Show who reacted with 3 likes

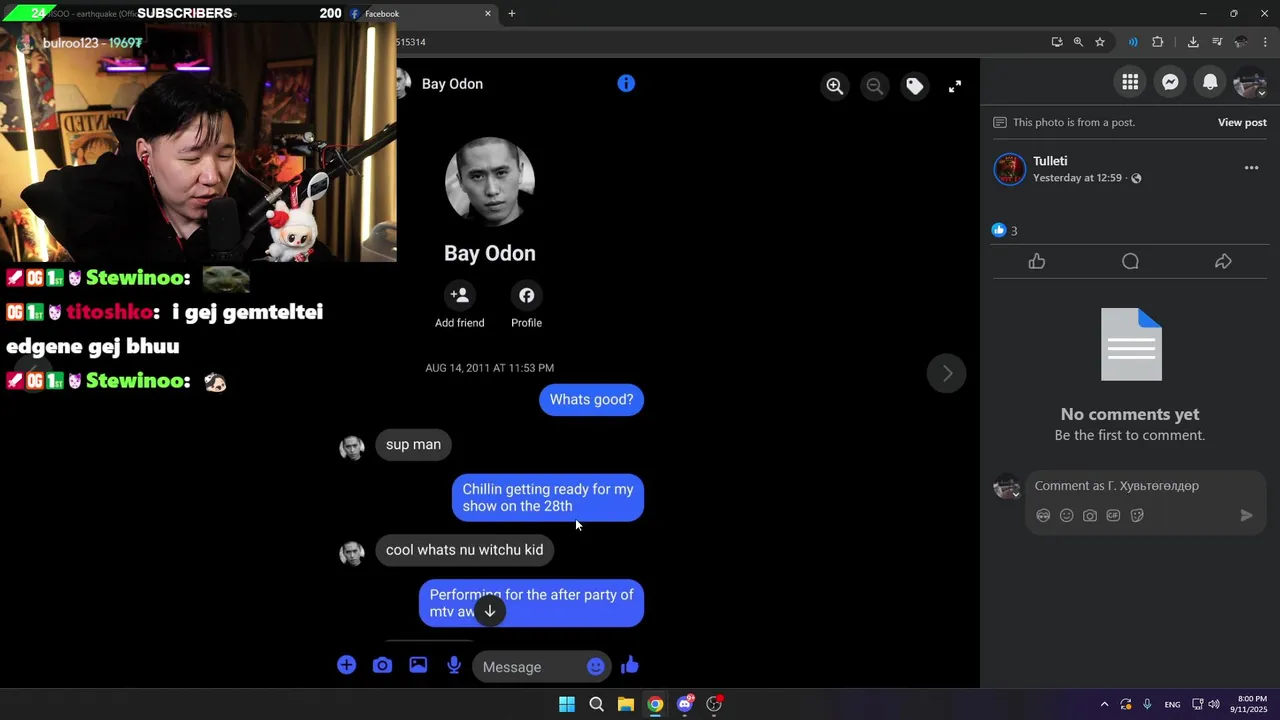[x=1005, y=230]
